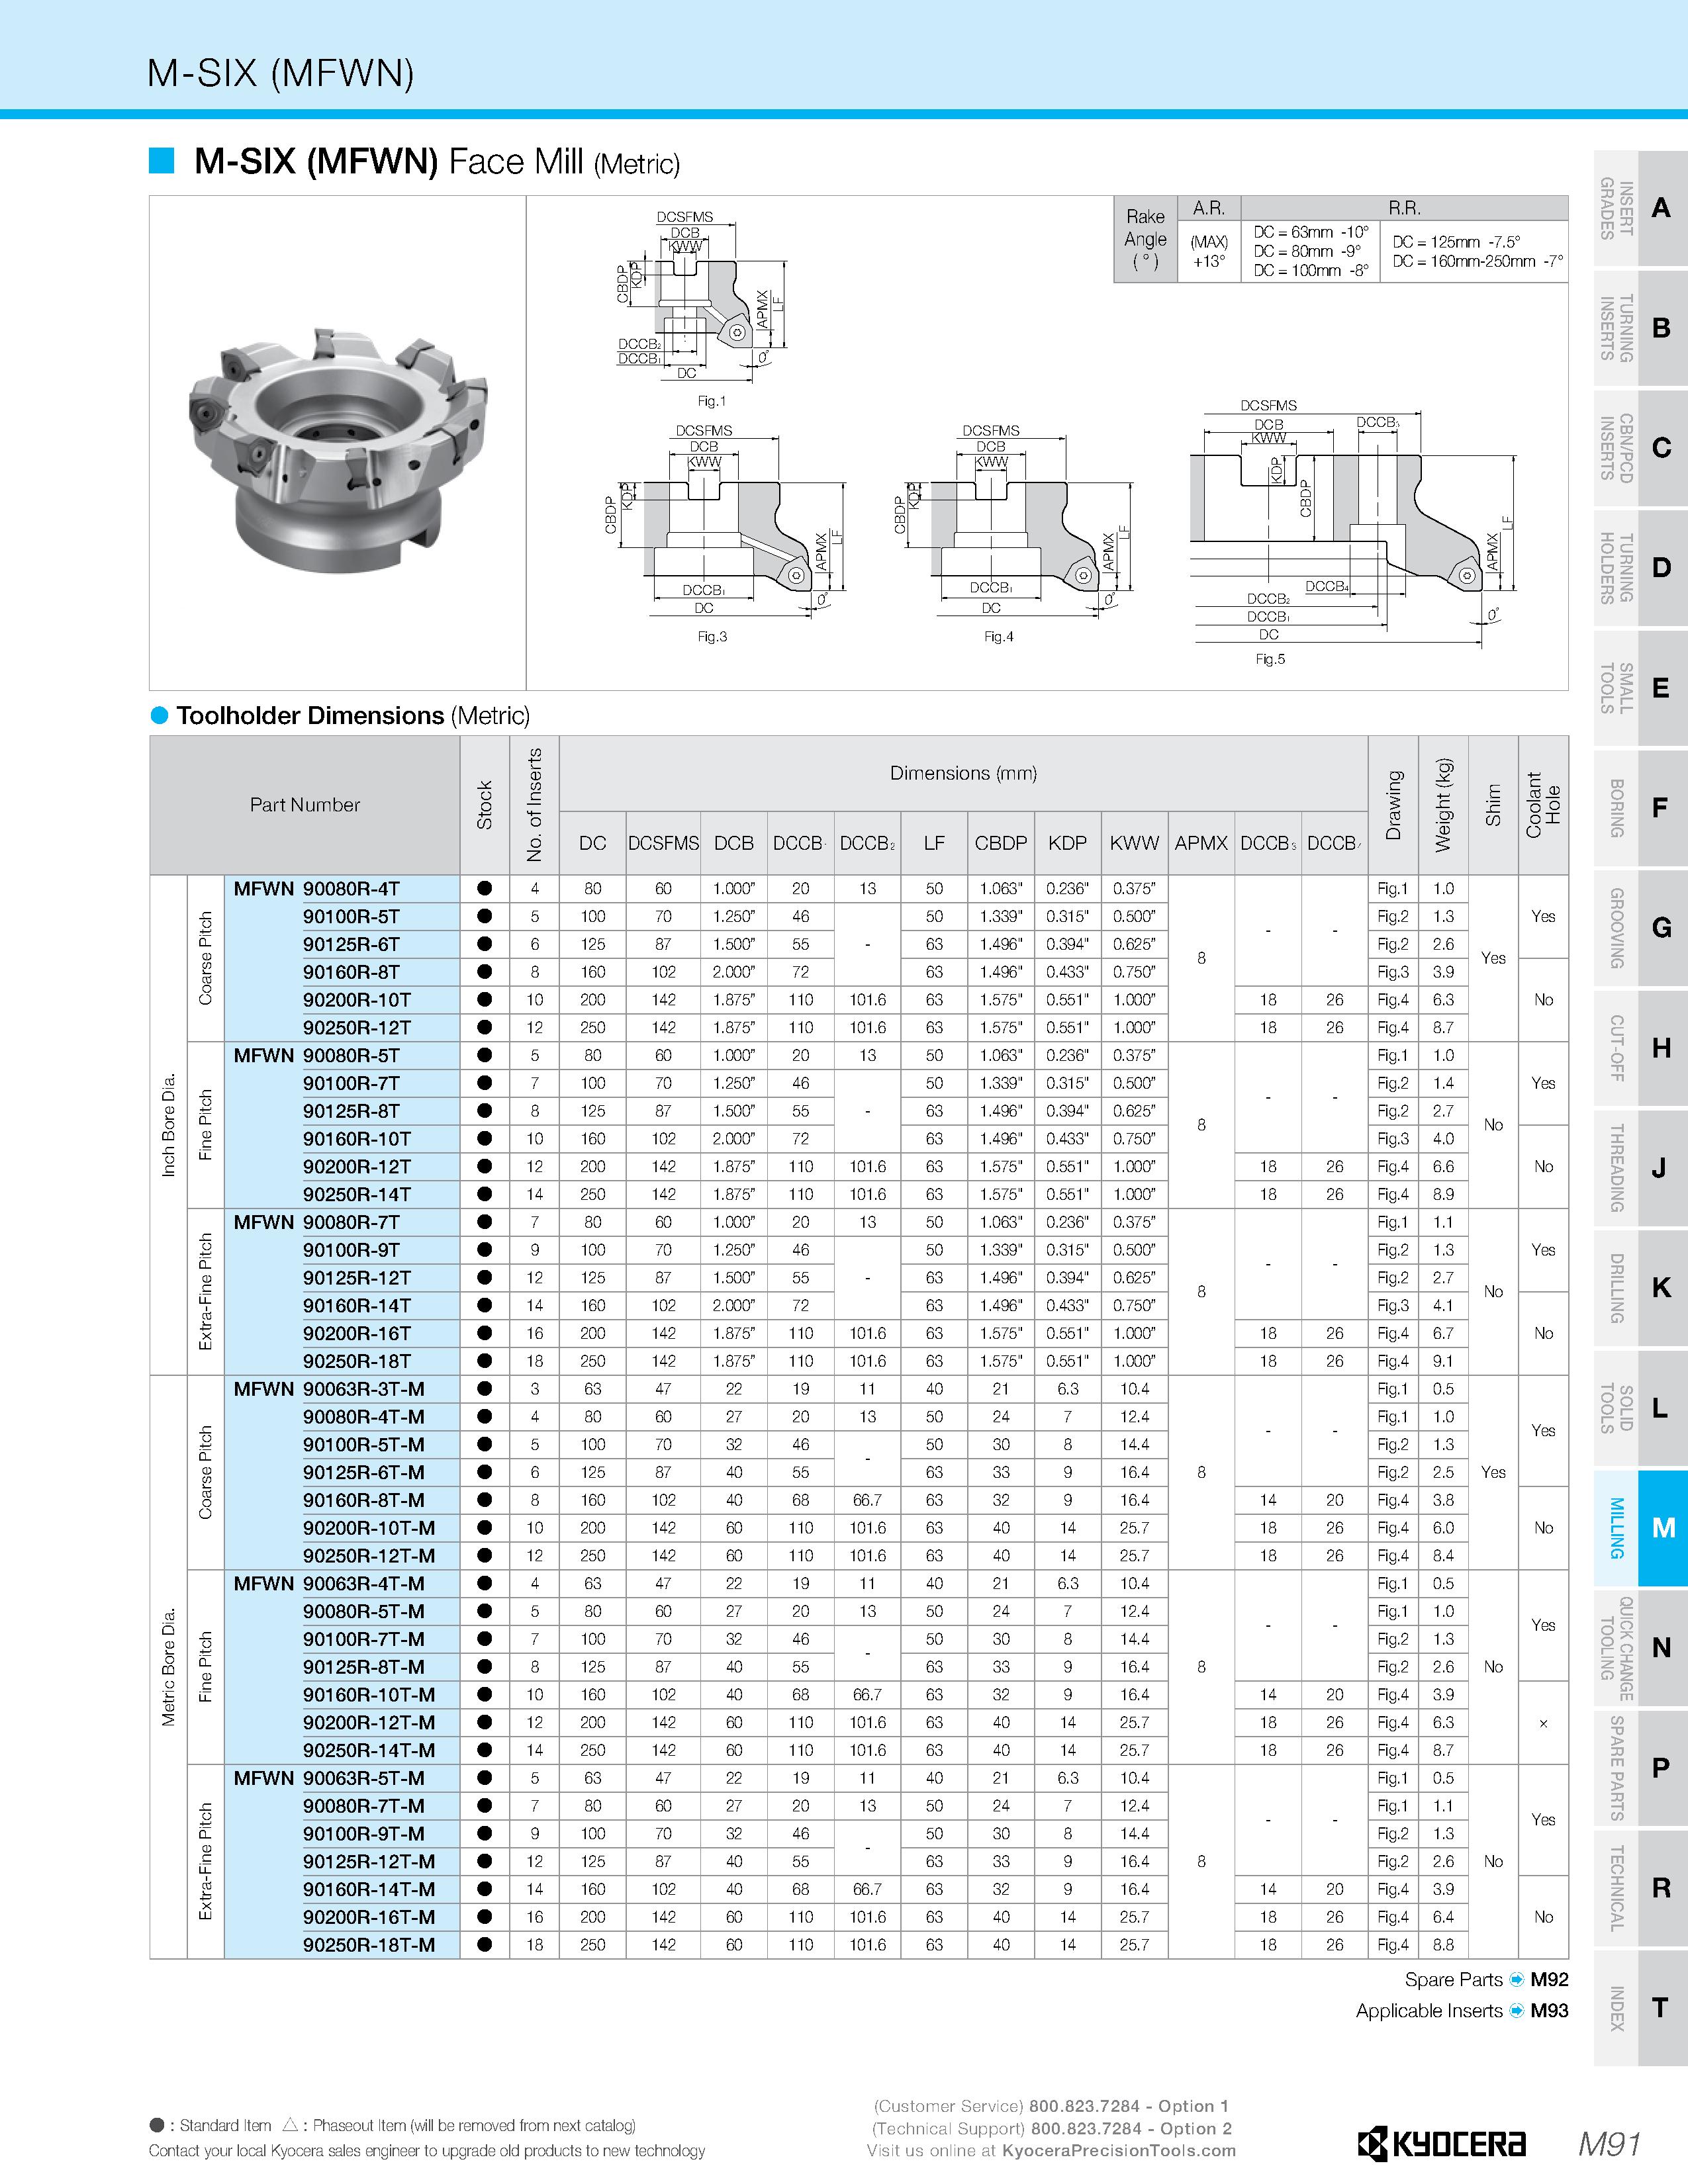
Task: Open section tab B Turning Inserts
Action: pos(1640,328)
